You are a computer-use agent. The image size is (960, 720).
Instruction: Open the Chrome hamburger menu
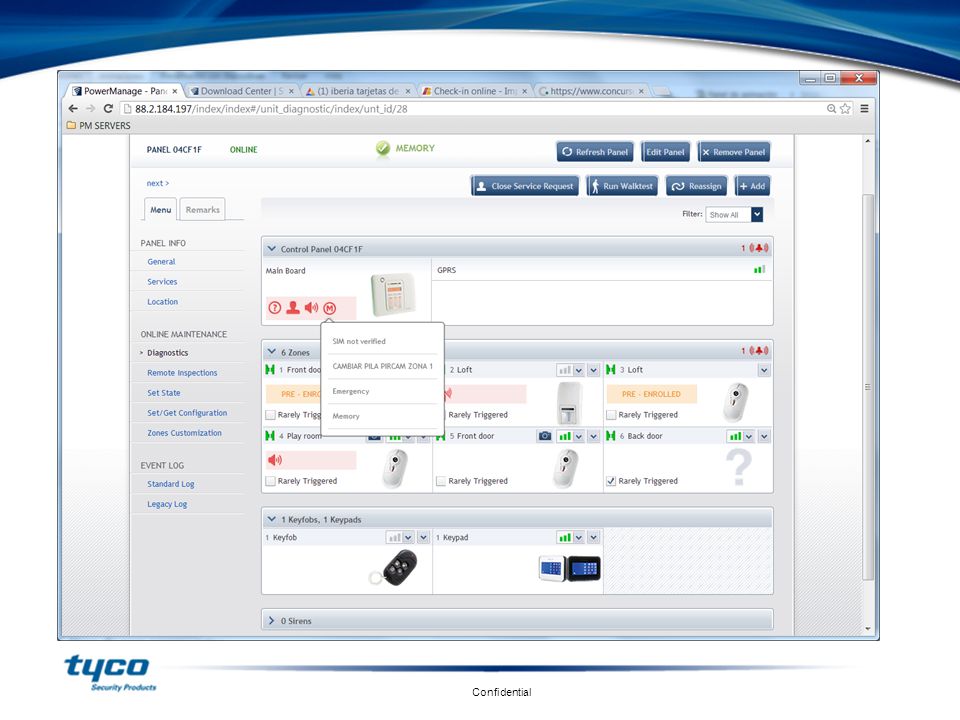(864, 108)
